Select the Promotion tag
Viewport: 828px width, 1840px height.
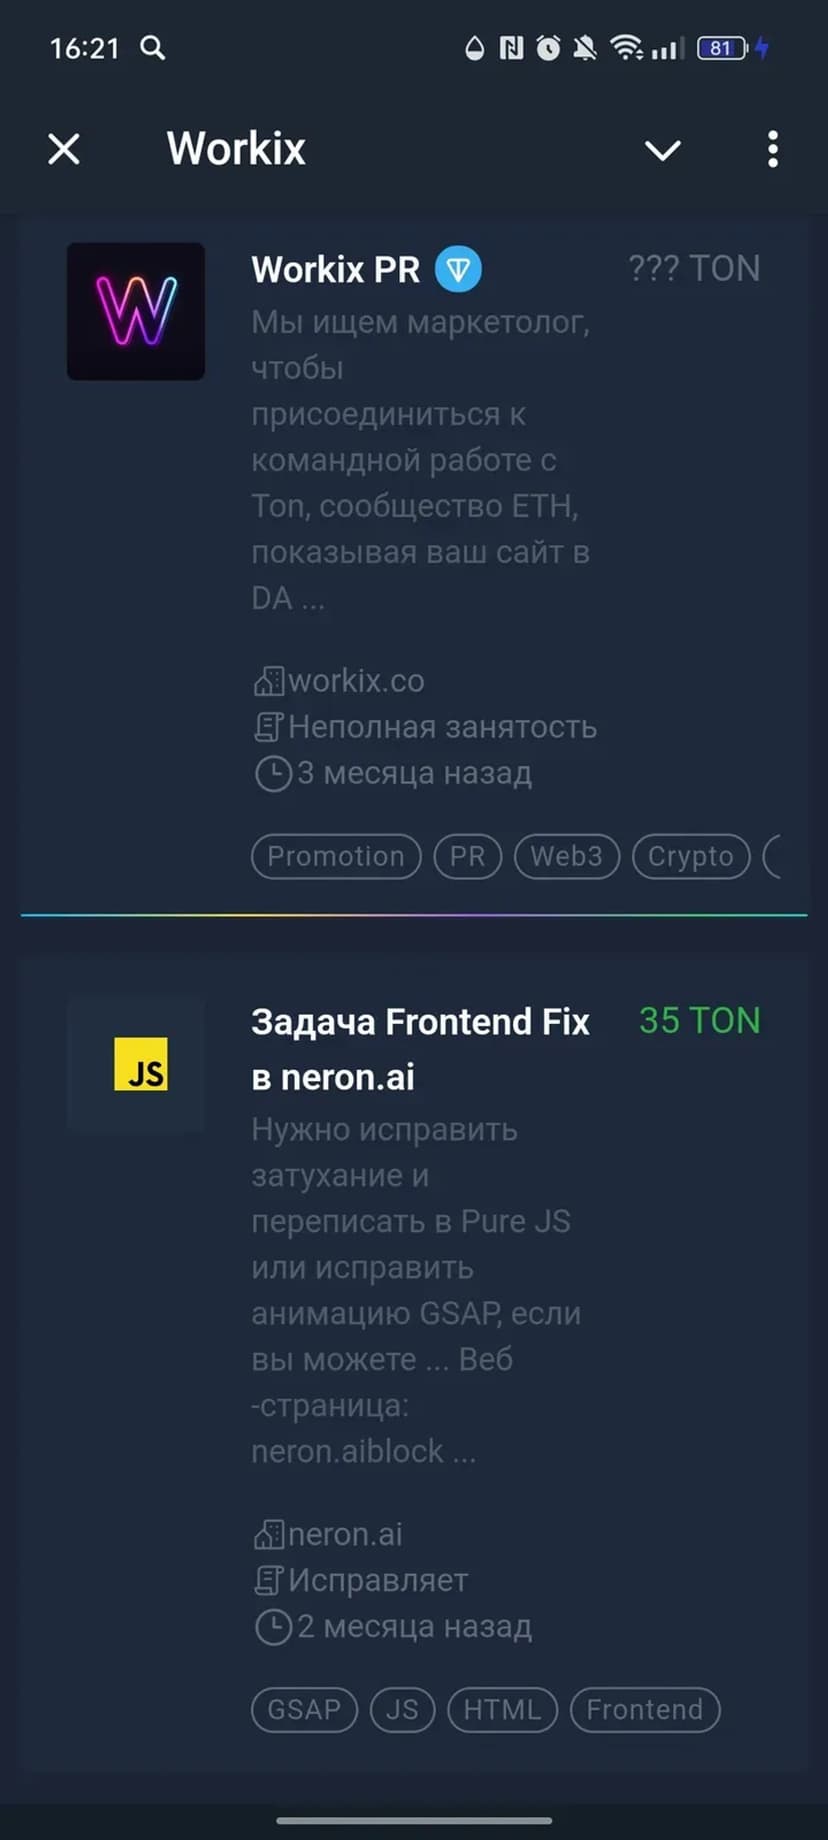(x=336, y=856)
